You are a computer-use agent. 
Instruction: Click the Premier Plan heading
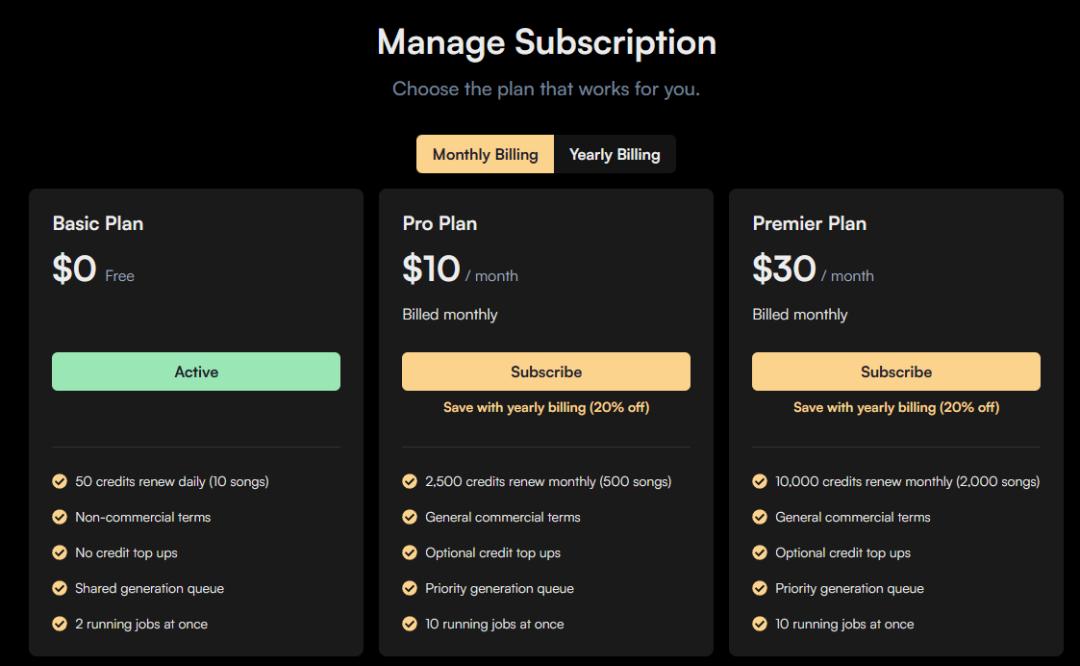(x=809, y=223)
